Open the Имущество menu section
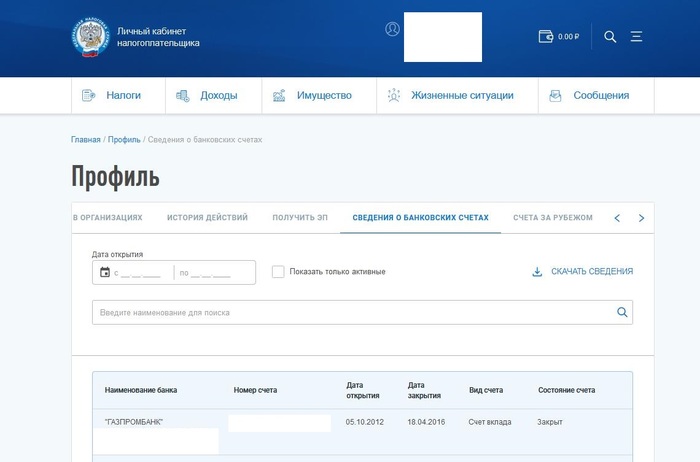 point(312,96)
